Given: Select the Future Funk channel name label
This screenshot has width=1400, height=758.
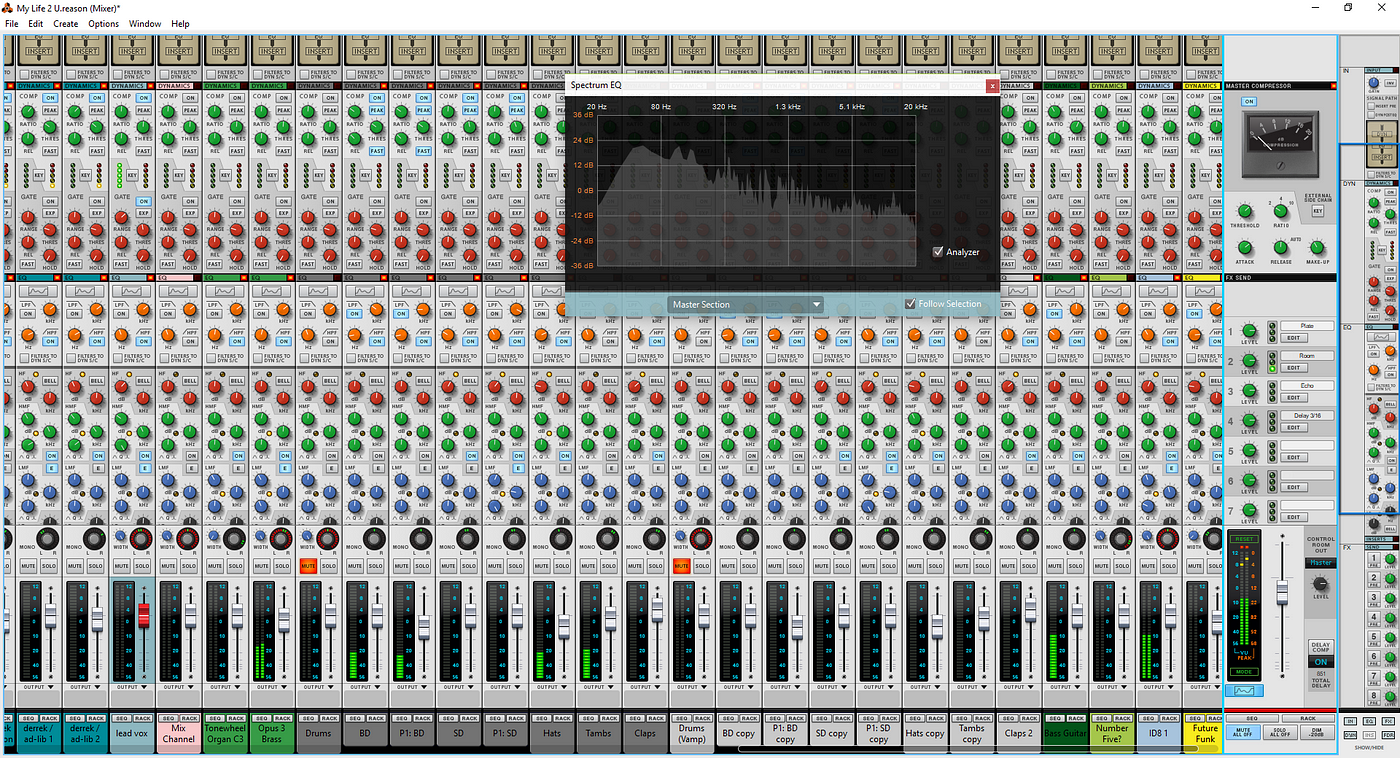Looking at the screenshot, I should tap(1204, 733).
